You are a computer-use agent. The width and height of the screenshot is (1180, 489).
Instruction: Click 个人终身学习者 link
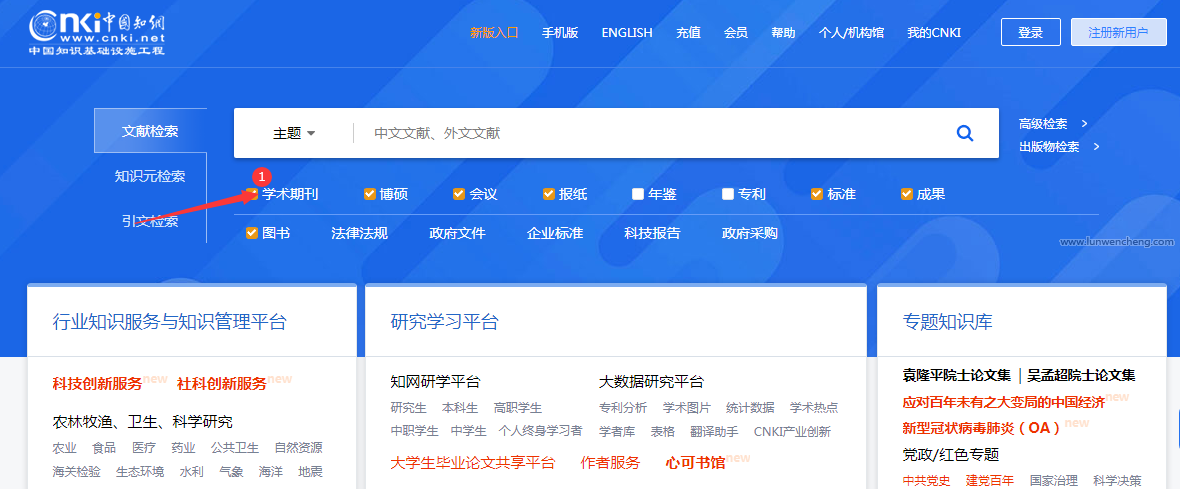tap(540, 432)
